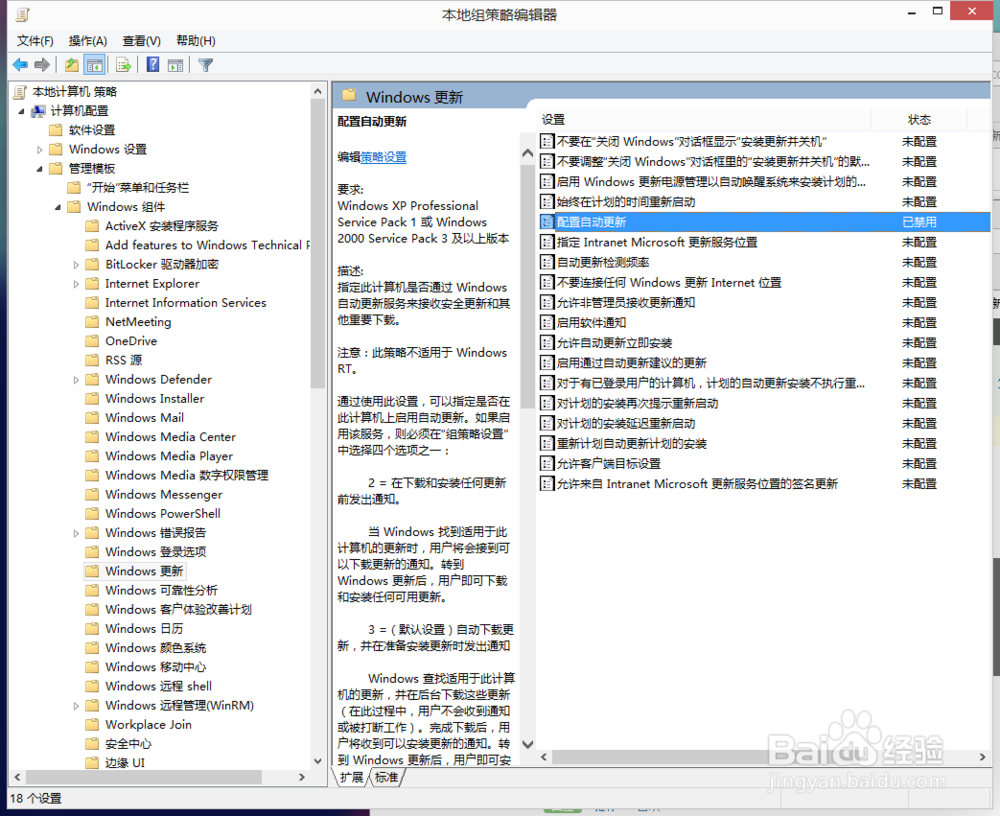1000x816 pixels.
Task: Expand the Windows Defender node
Action: (x=76, y=380)
